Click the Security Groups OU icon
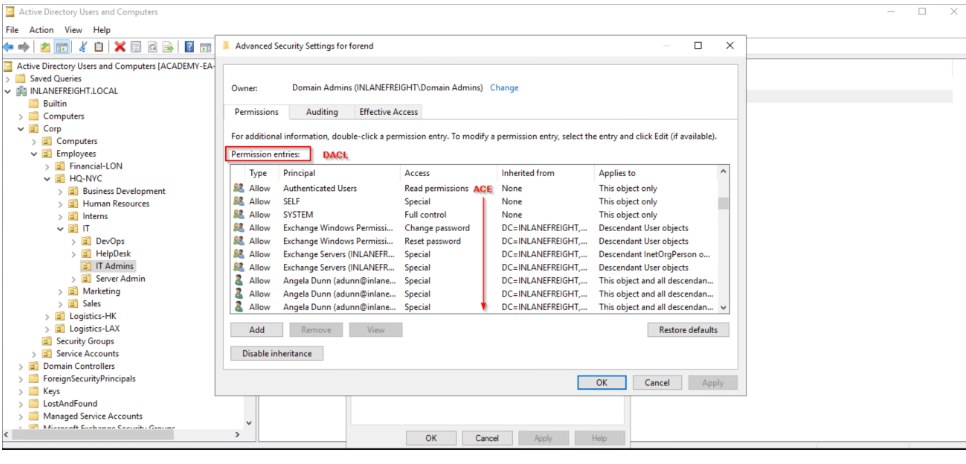Screen dimensions: 966x464 pos(47,341)
